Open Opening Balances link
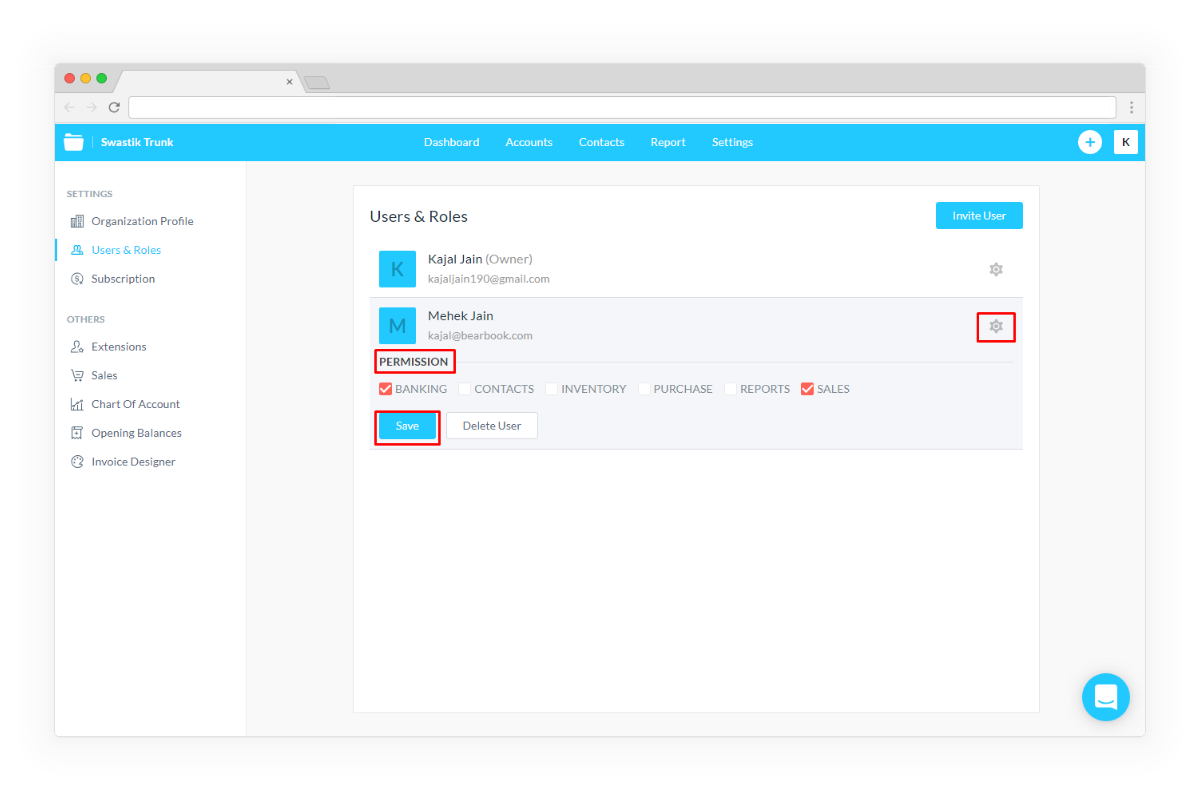The image size is (1200, 800). click(136, 433)
